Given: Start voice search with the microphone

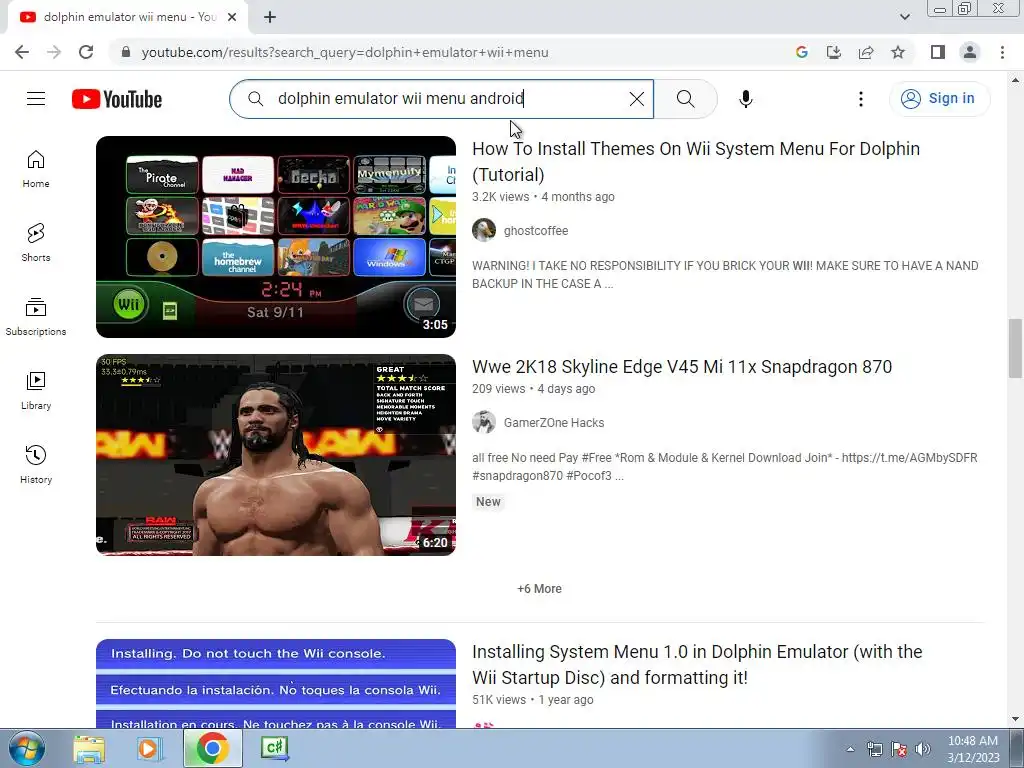Looking at the screenshot, I should (x=745, y=99).
